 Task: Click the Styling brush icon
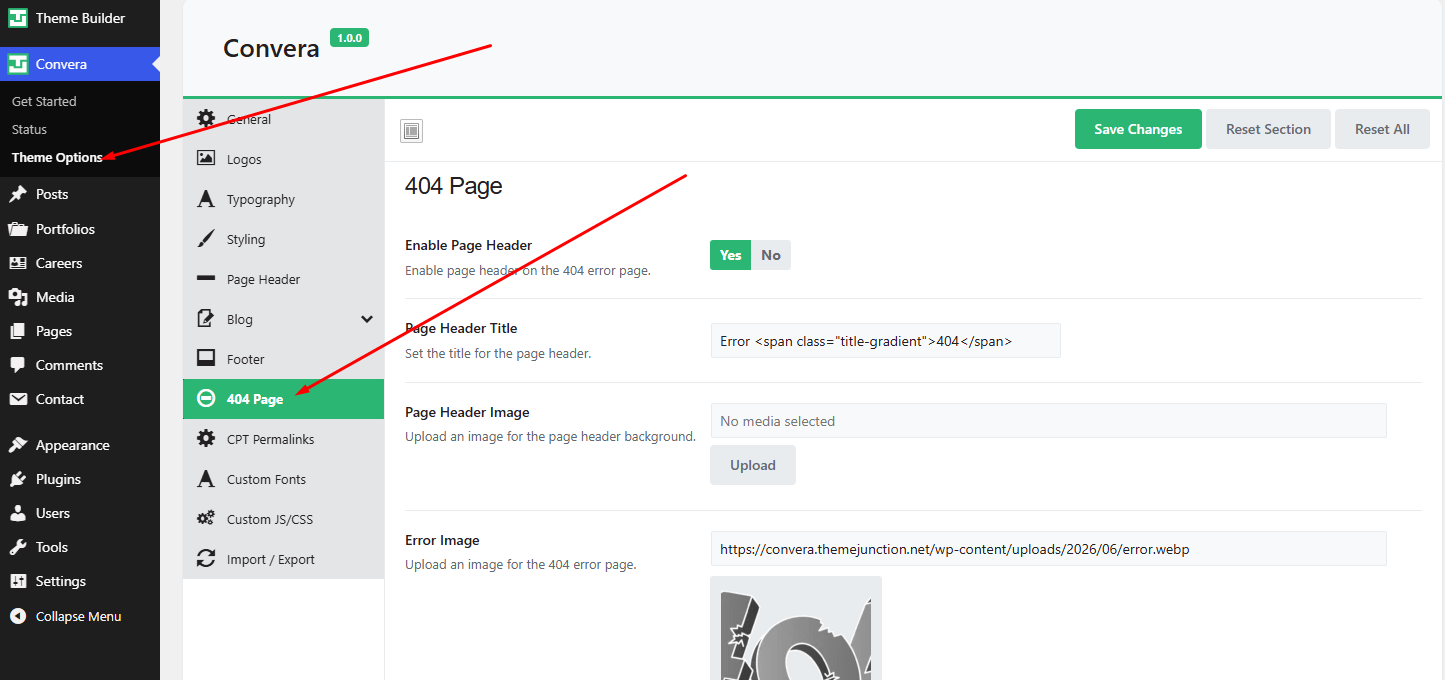206,238
